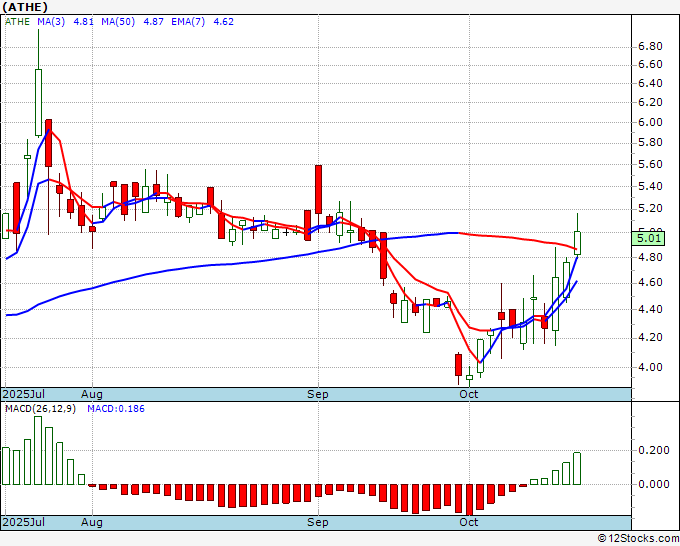Select the MA(3) legend label

click(x=51, y=22)
